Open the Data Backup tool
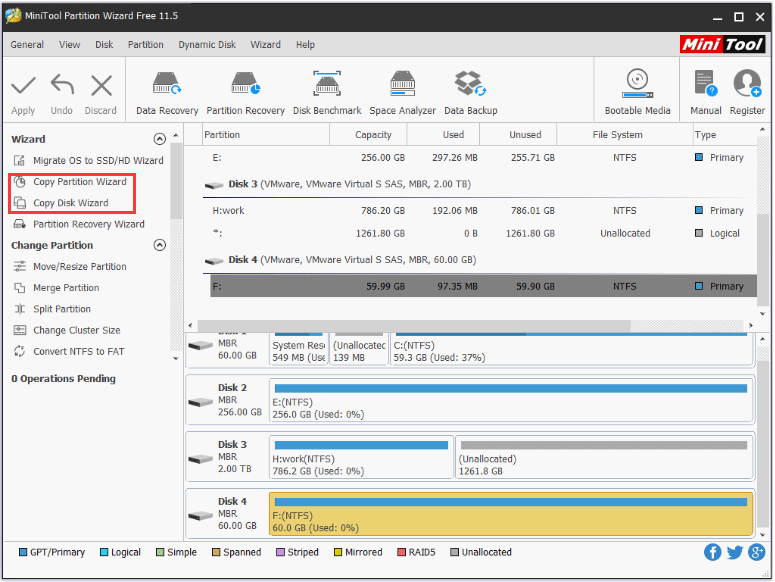 point(471,93)
